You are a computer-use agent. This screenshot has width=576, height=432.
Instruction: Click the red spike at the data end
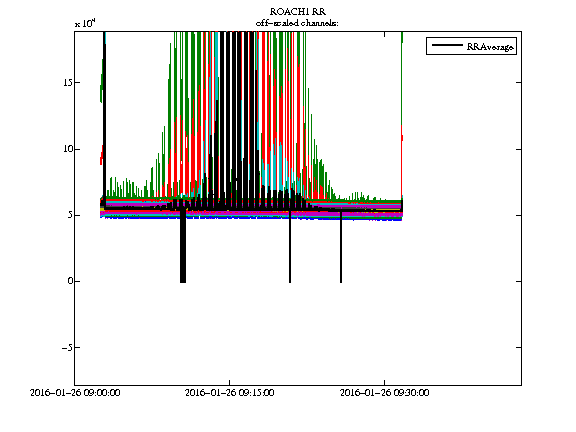pyautogui.click(x=402, y=158)
